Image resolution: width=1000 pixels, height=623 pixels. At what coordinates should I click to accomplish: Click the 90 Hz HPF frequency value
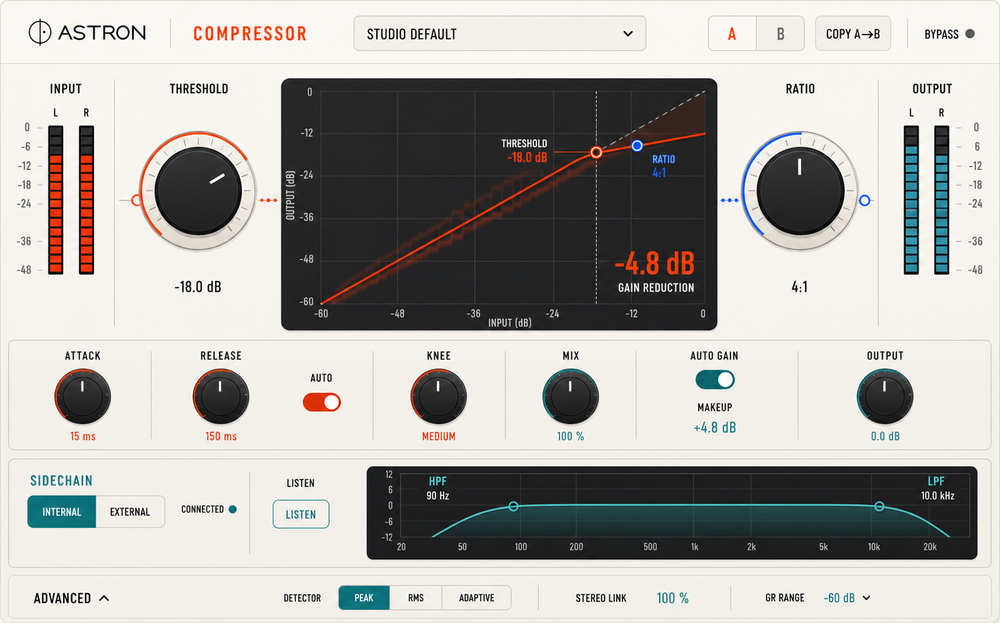(x=438, y=495)
